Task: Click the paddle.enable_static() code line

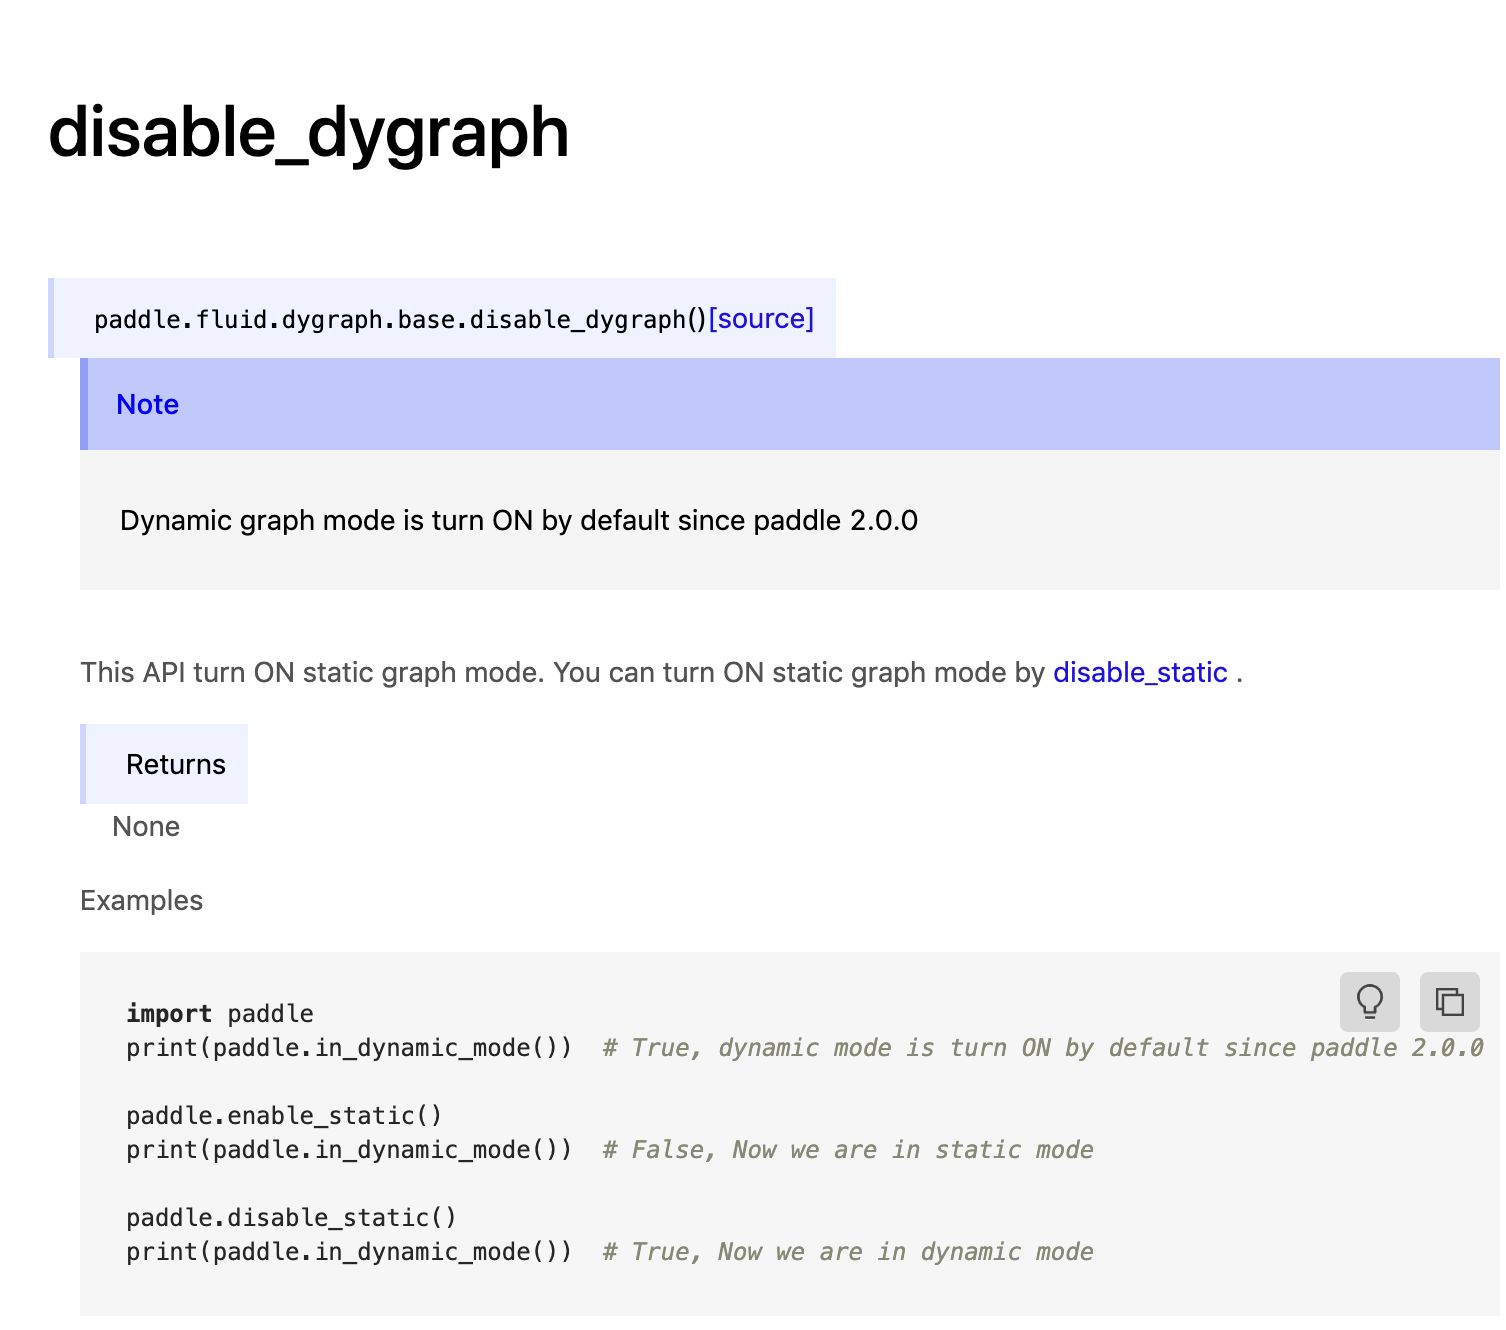Action: click(x=284, y=1115)
